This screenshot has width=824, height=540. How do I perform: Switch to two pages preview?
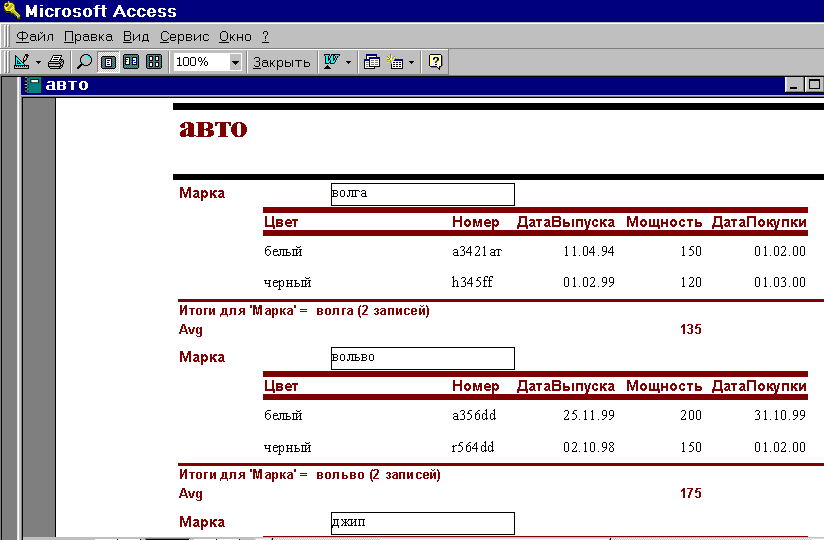(x=131, y=62)
